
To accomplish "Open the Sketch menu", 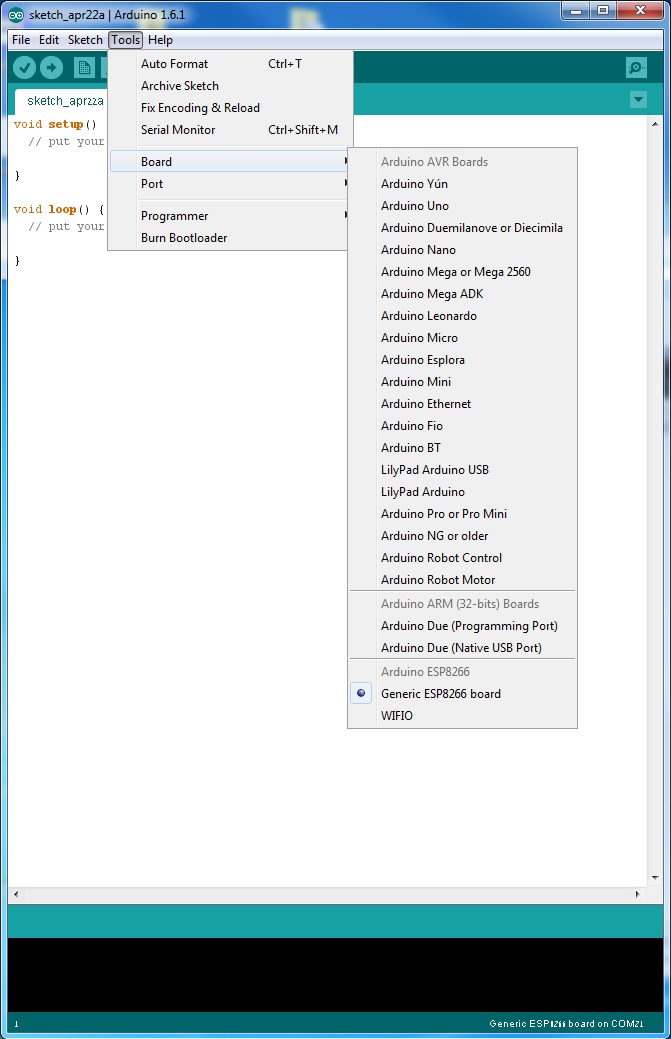I will pyautogui.click(x=85, y=40).
